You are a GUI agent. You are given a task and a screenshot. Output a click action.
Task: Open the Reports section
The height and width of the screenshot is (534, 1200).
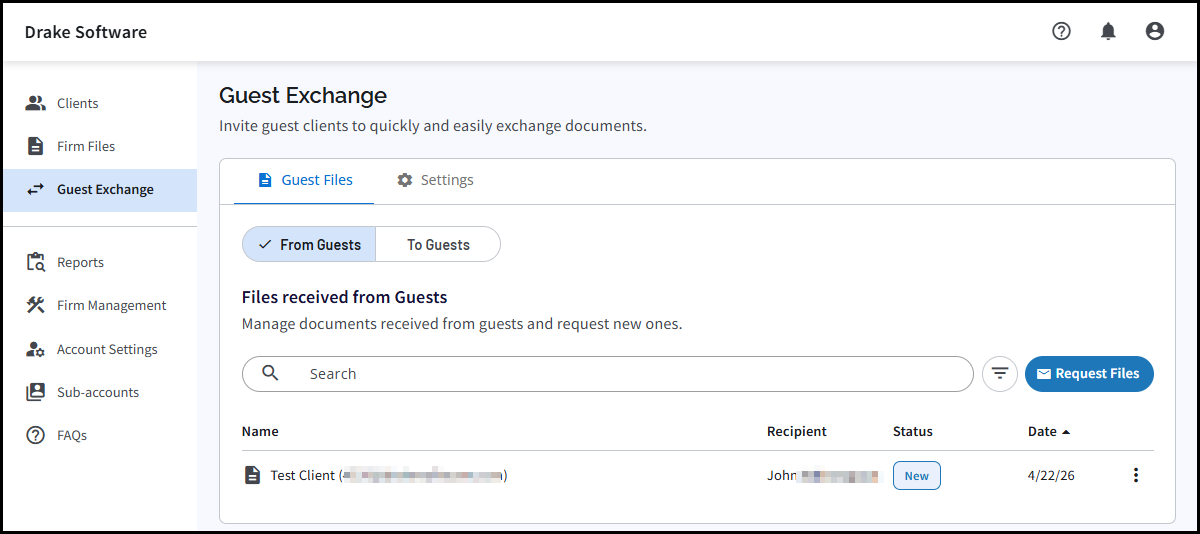point(80,262)
